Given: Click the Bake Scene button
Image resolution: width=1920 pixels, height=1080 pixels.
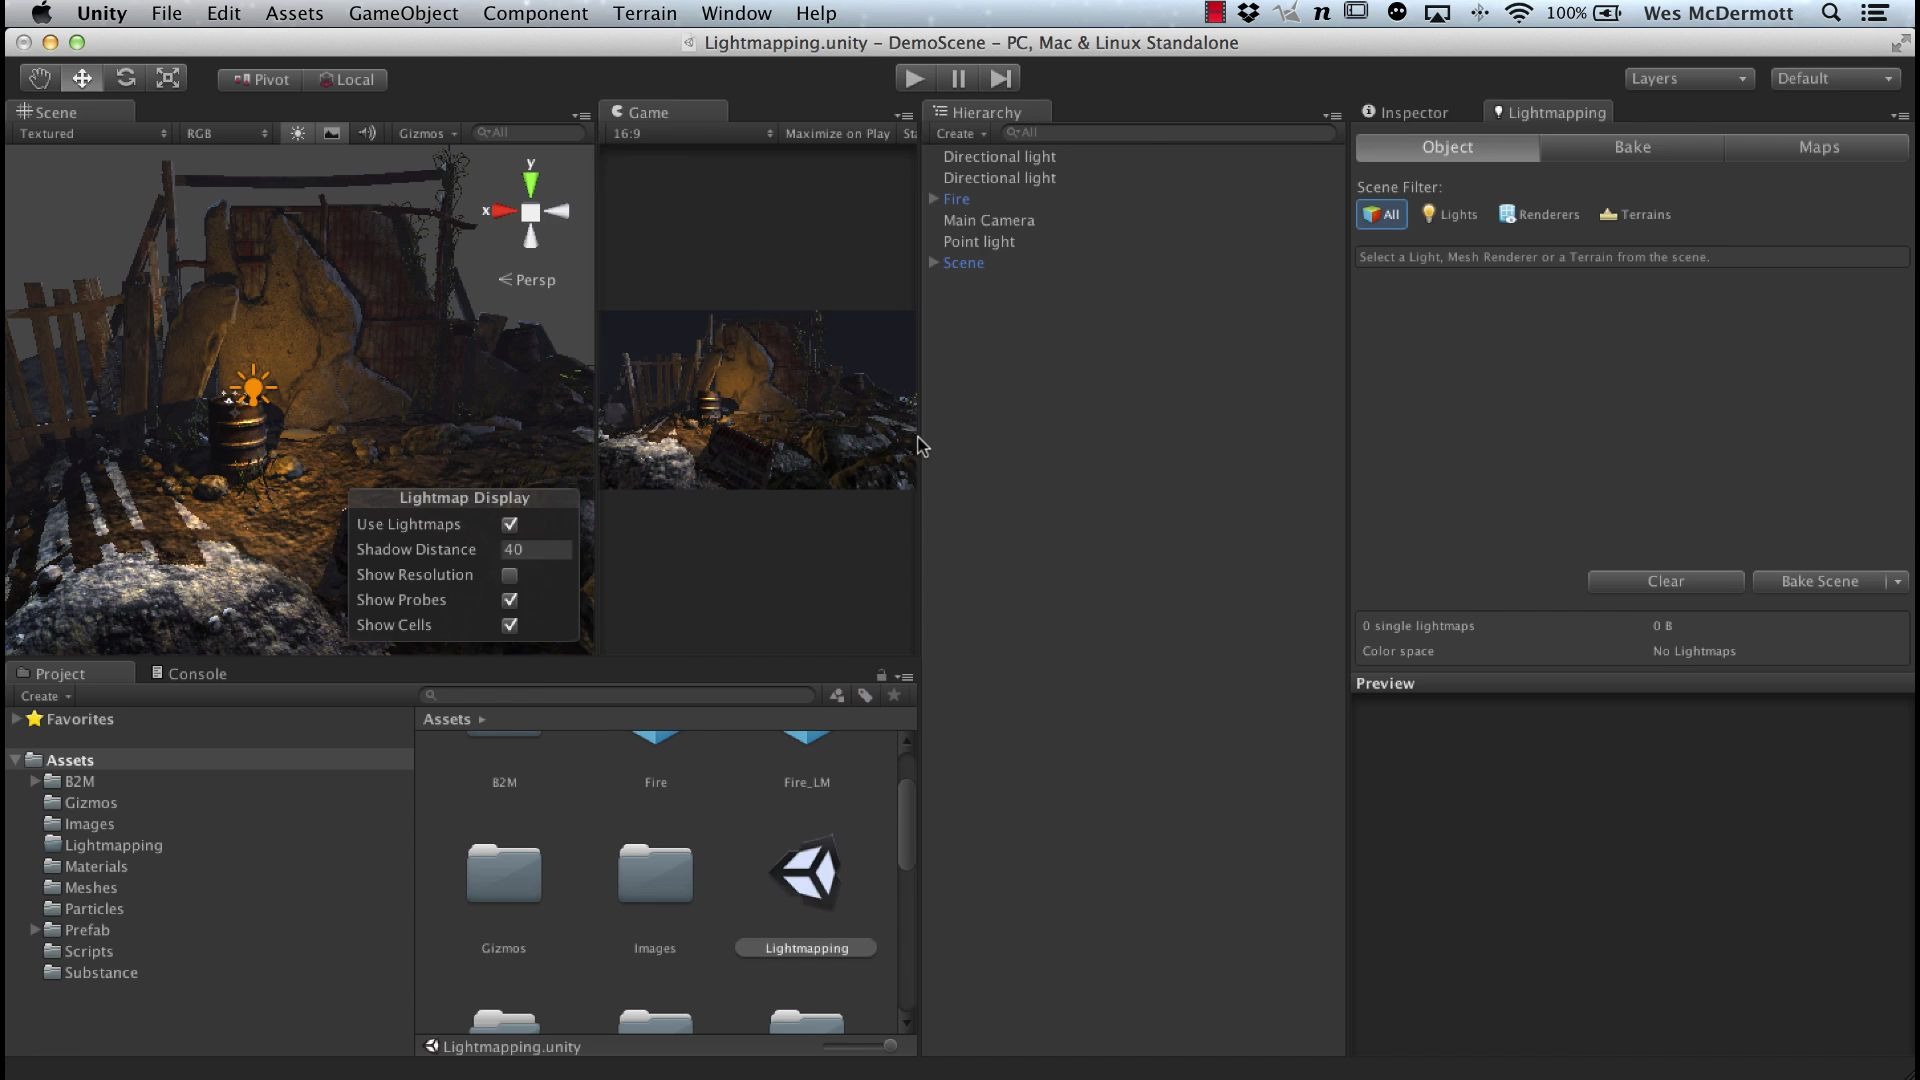Looking at the screenshot, I should coord(1819,581).
